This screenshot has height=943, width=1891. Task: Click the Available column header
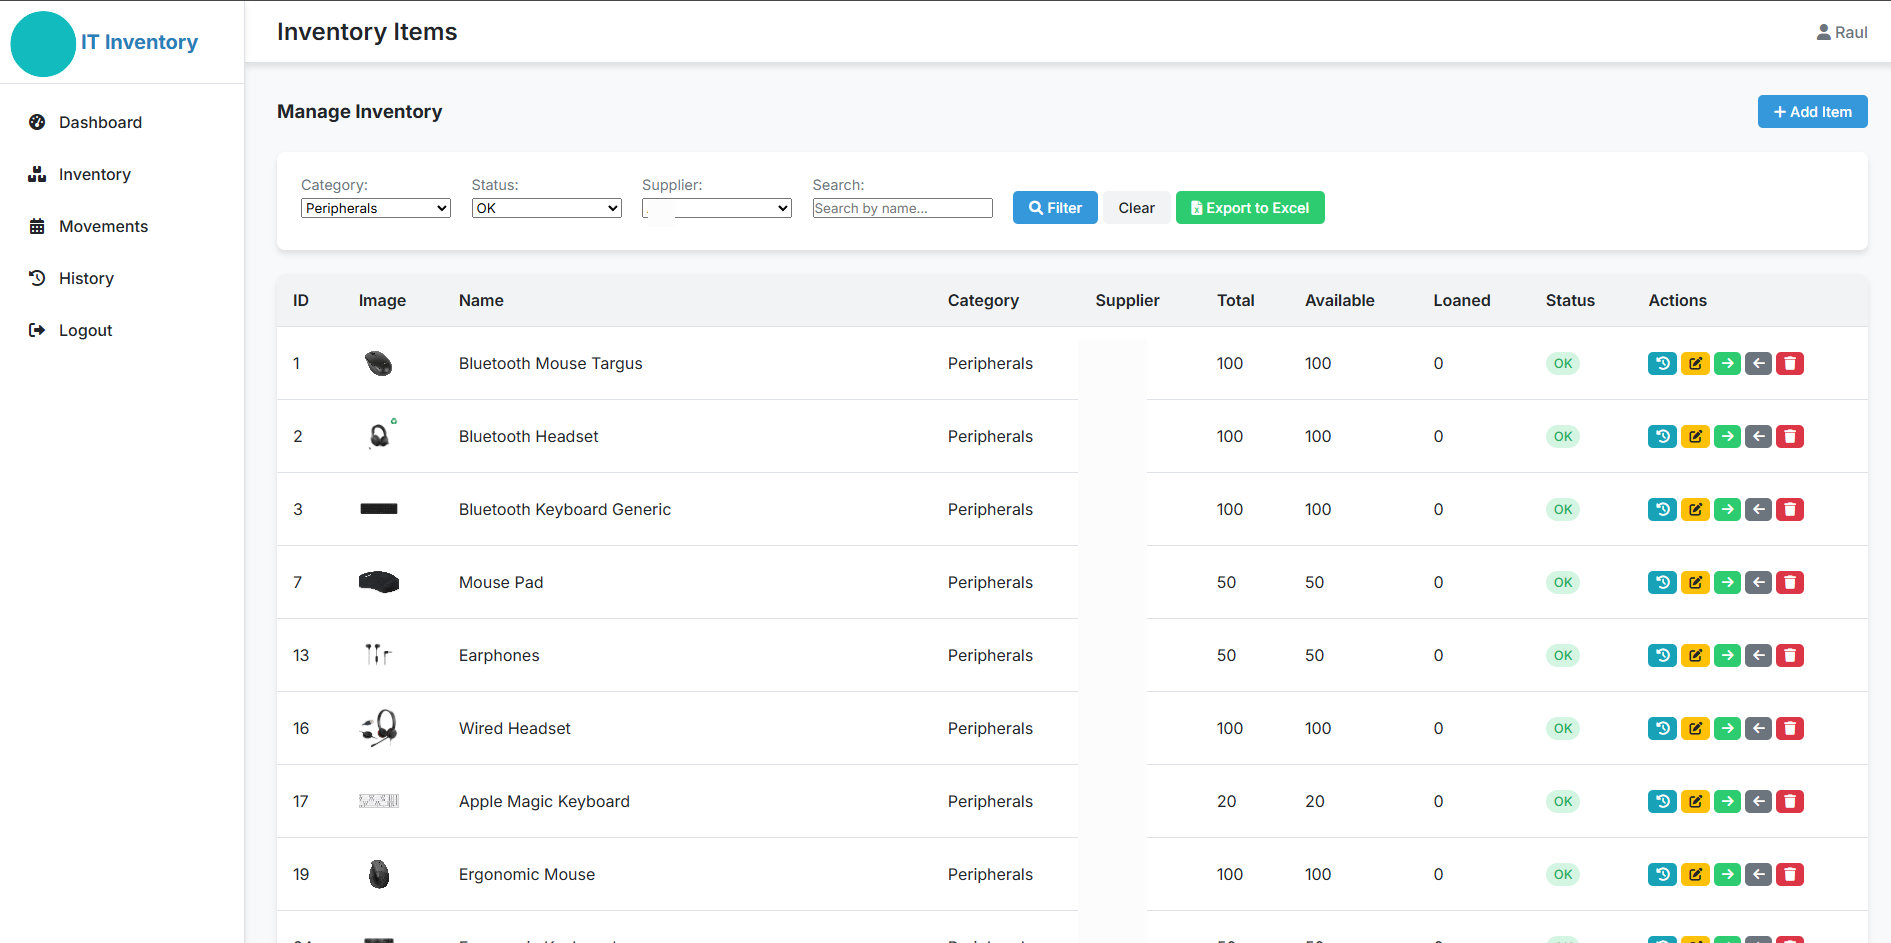click(1340, 300)
